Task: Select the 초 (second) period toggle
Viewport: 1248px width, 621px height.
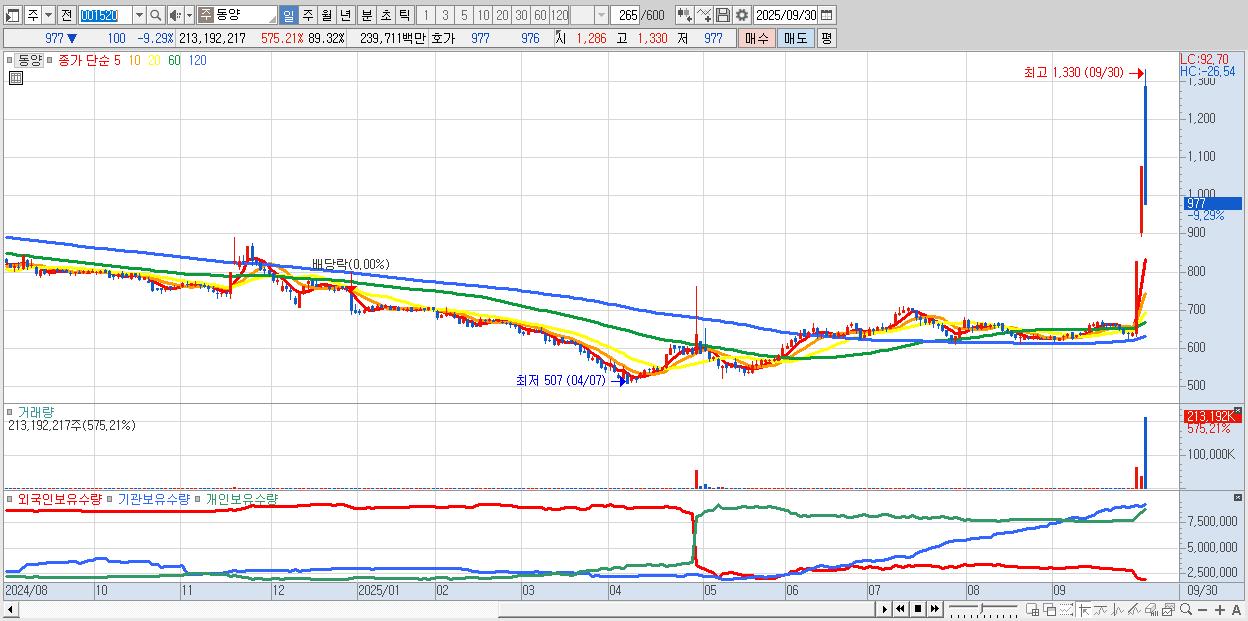Action: (x=385, y=15)
